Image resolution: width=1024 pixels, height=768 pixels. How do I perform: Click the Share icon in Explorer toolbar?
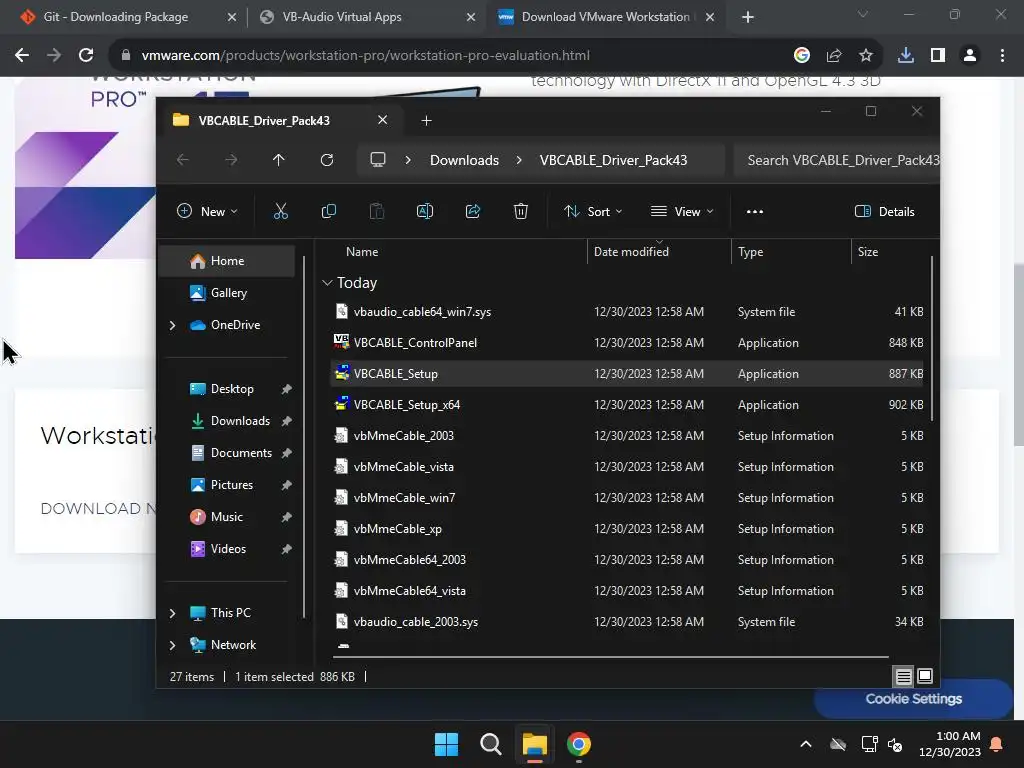click(x=473, y=211)
